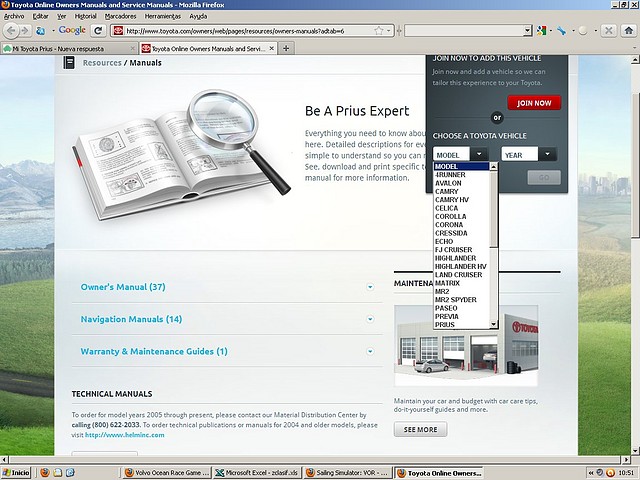Open the toolbar search box dropdown arrow

527,31
